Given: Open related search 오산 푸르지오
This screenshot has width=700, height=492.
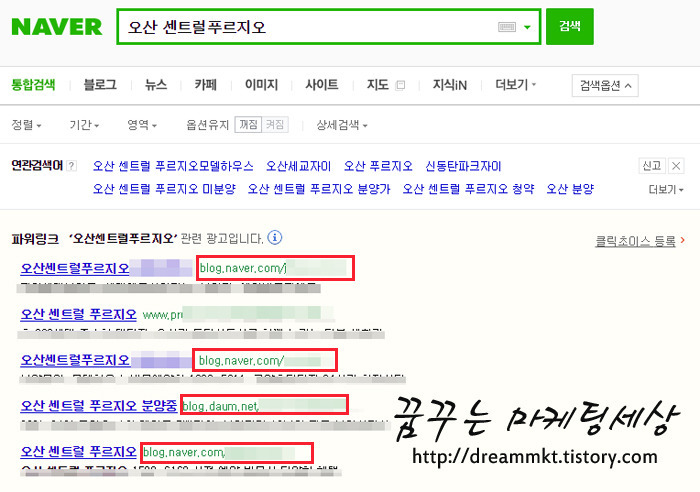Looking at the screenshot, I should coord(378,167).
